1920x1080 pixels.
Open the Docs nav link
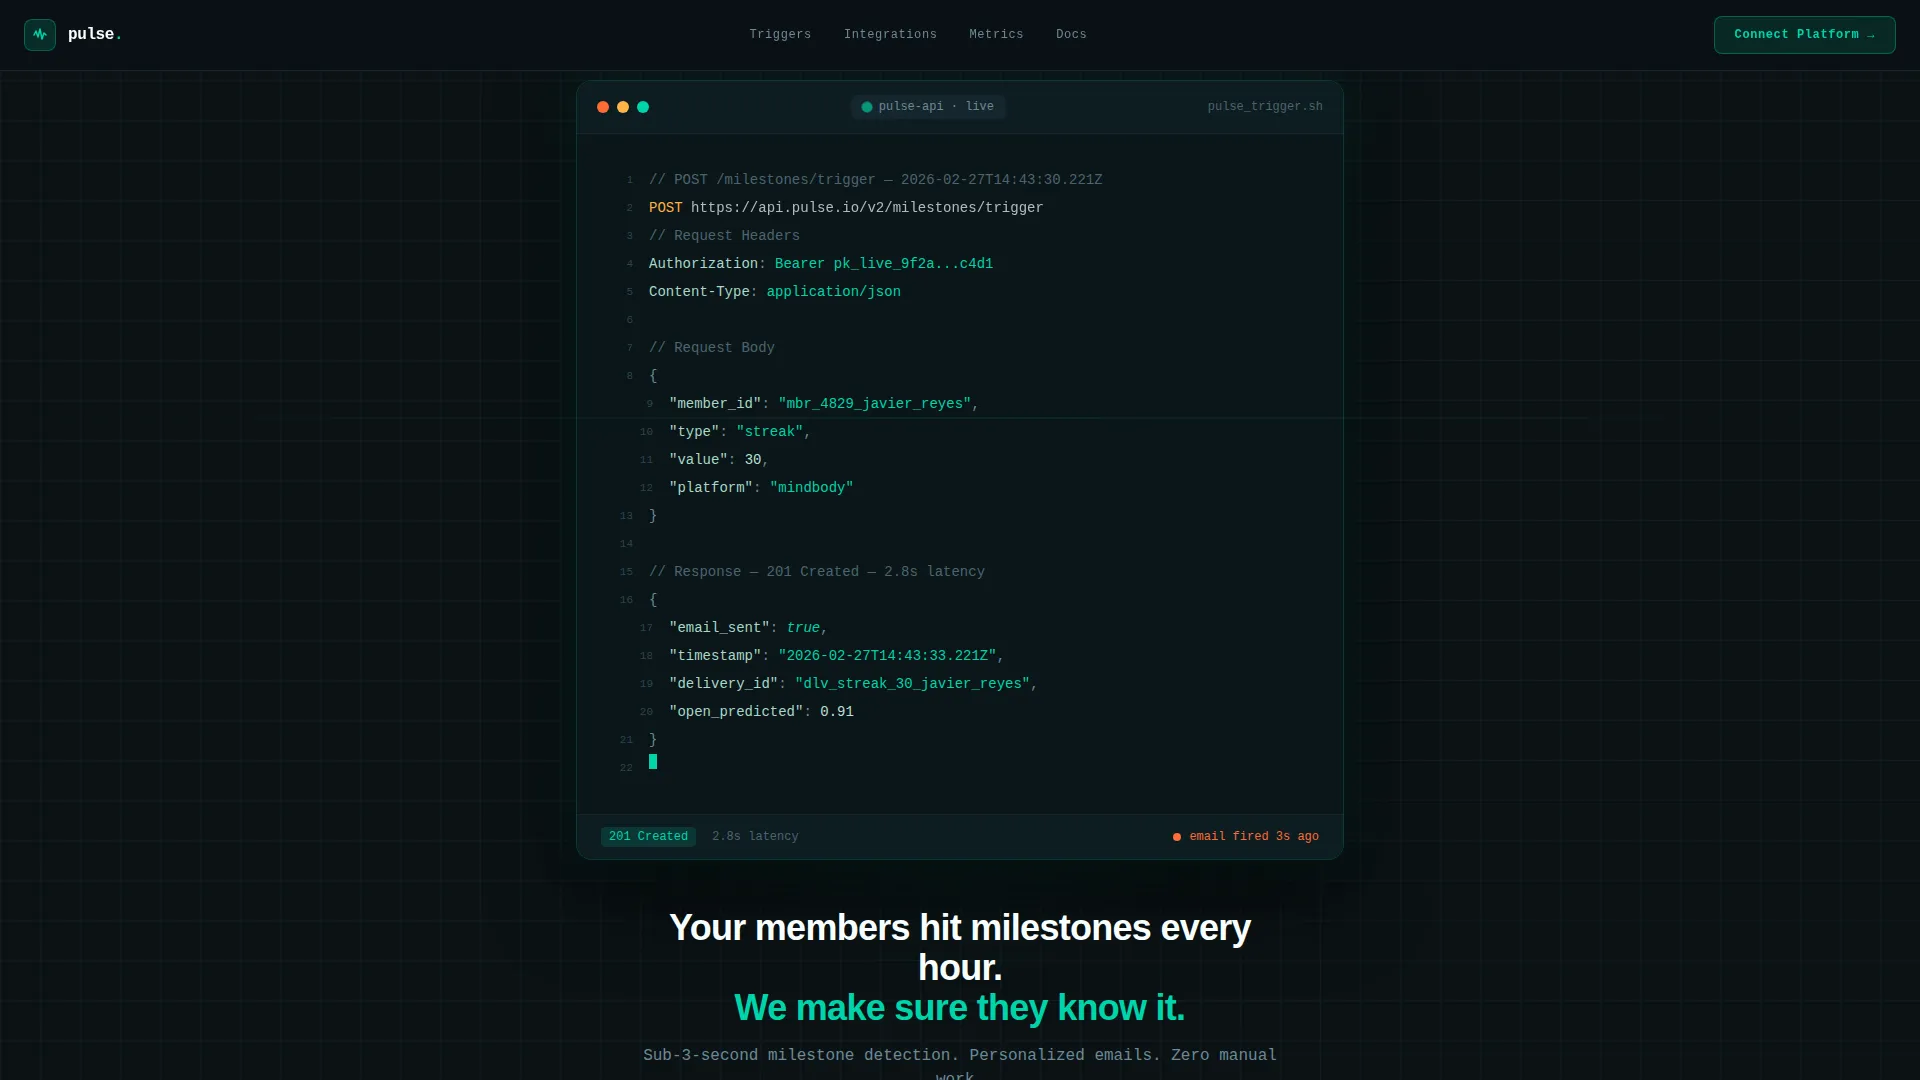click(1071, 34)
